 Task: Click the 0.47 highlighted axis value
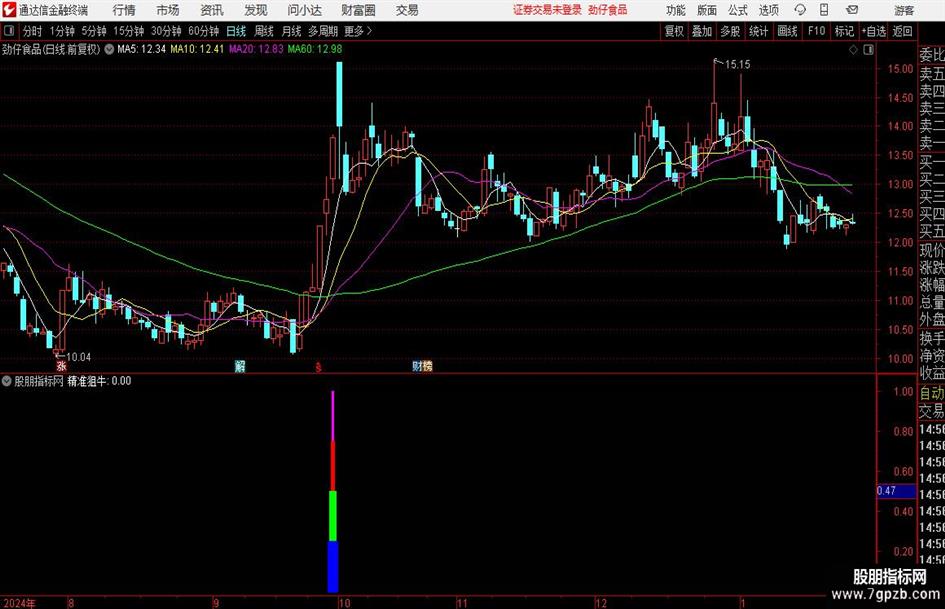coord(896,491)
